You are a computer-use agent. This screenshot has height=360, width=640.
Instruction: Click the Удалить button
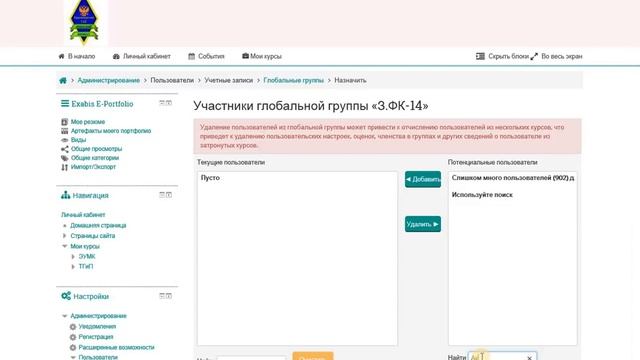(423, 224)
